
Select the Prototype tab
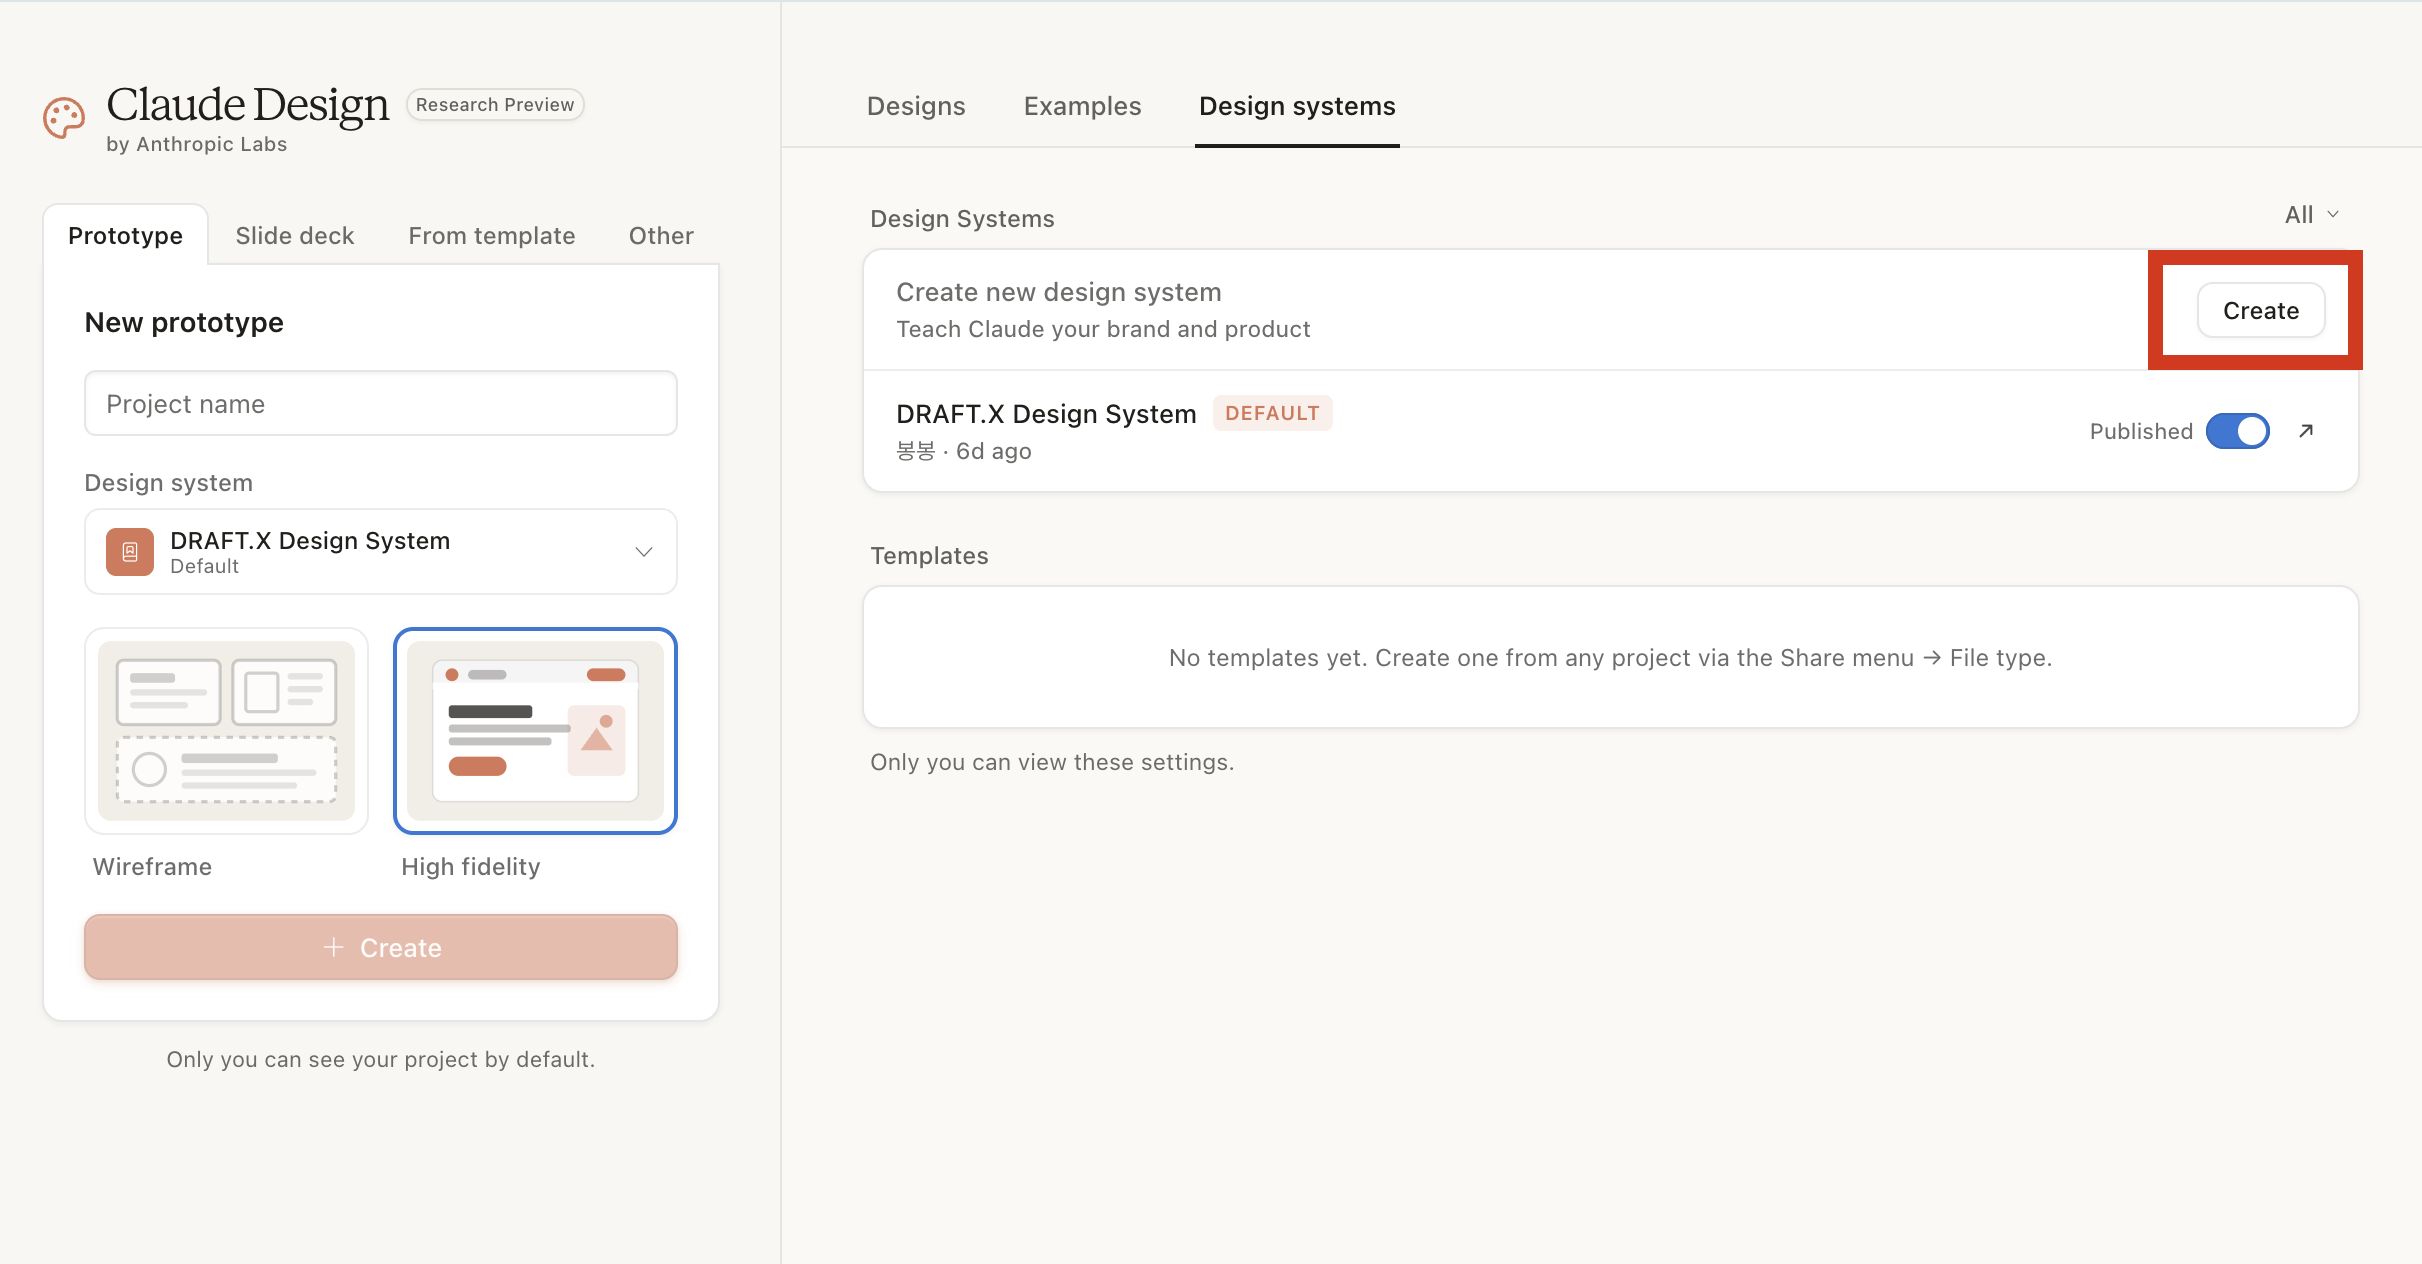coord(125,235)
